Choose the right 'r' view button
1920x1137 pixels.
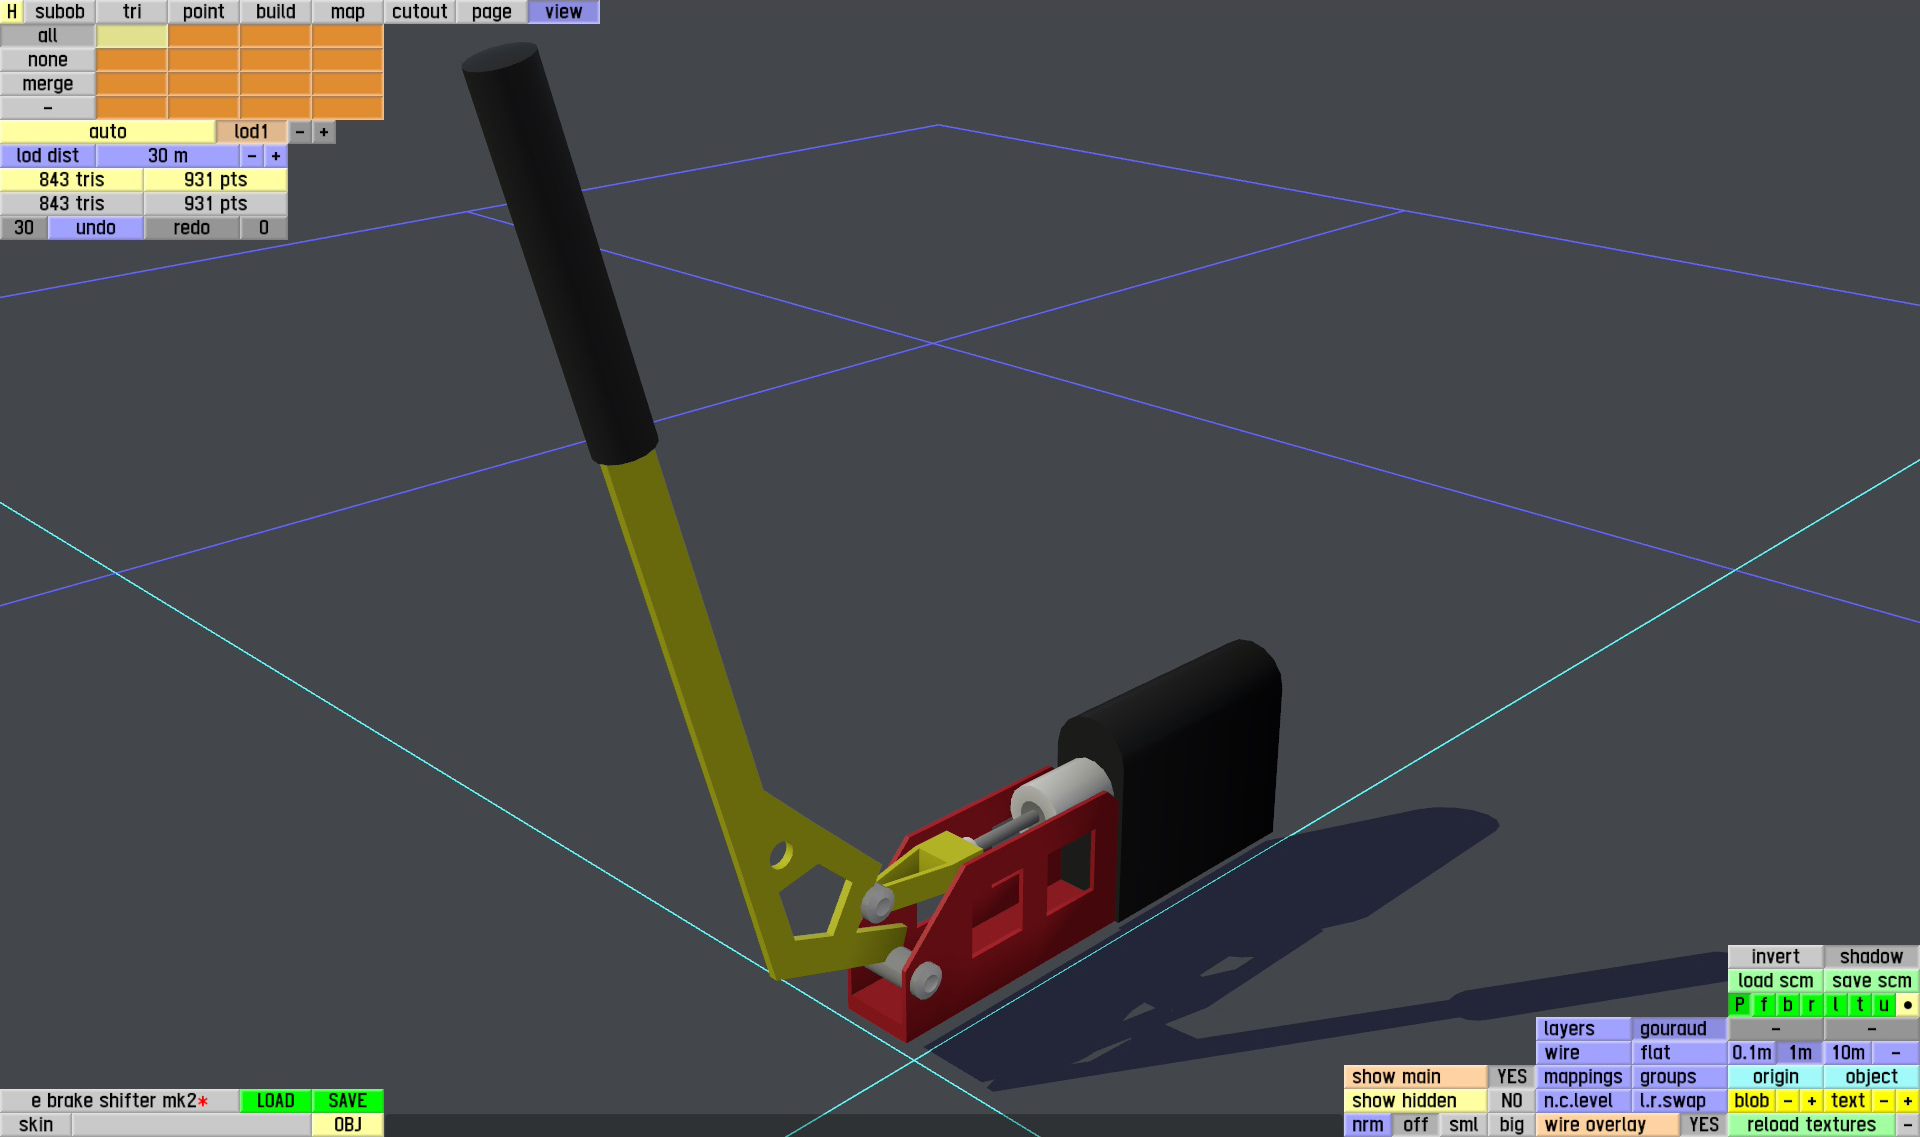click(1811, 1005)
